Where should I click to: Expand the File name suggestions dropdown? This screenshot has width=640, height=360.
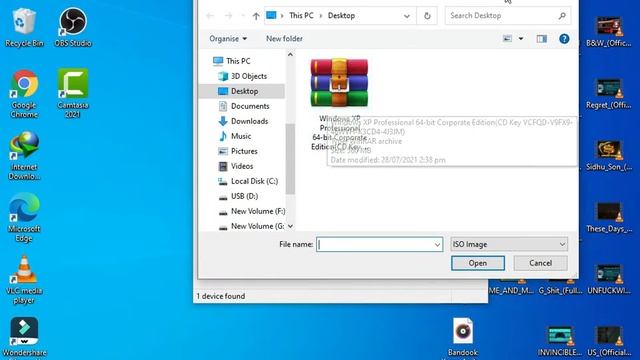tap(437, 244)
